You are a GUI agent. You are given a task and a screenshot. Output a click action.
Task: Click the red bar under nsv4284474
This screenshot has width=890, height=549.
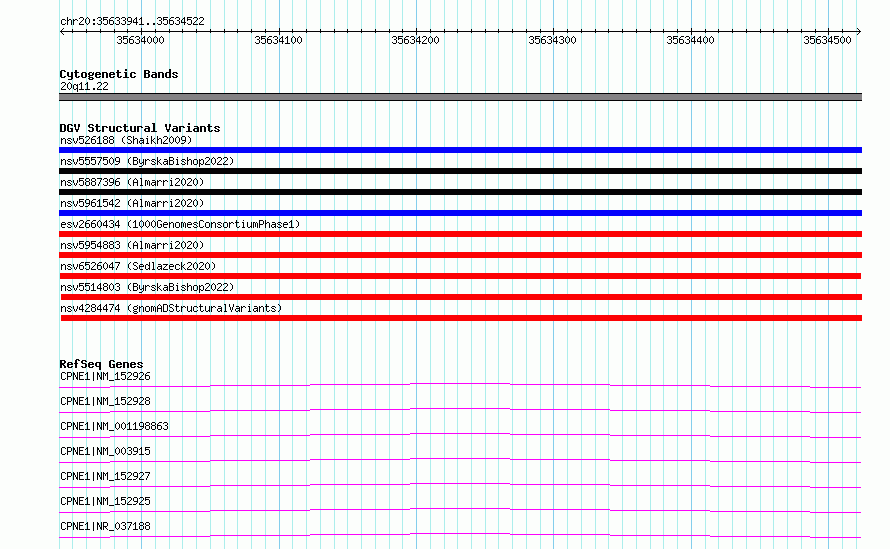[461, 318]
